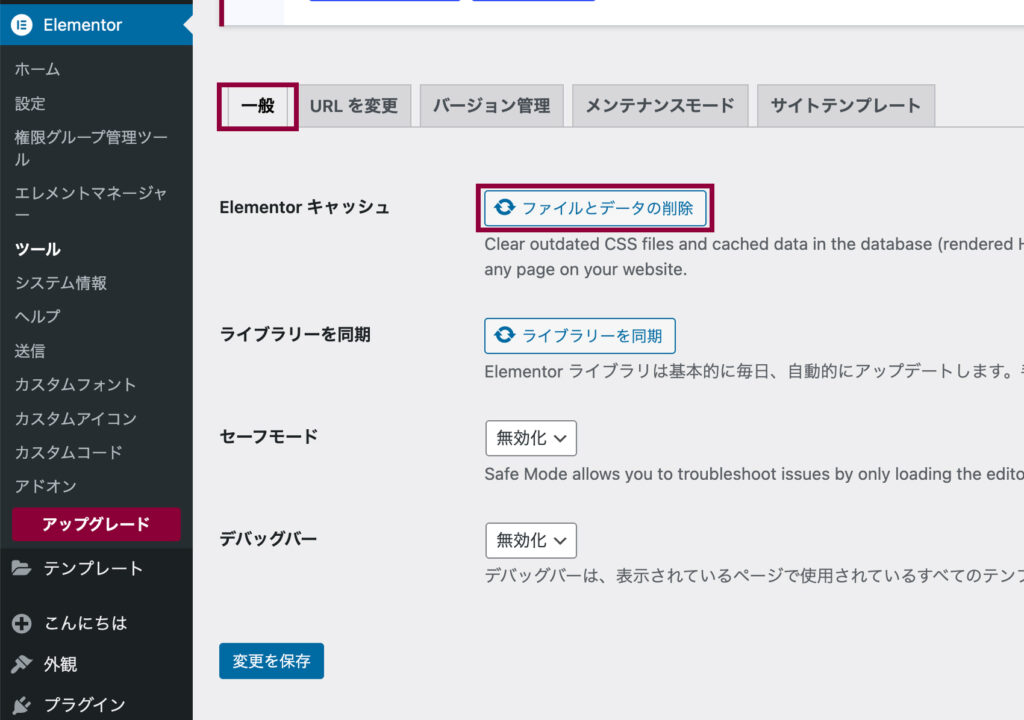The height and width of the screenshot is (720, 1024).
Task: Click the Elementor logo icon in sidebar
Action: (22, 25)
